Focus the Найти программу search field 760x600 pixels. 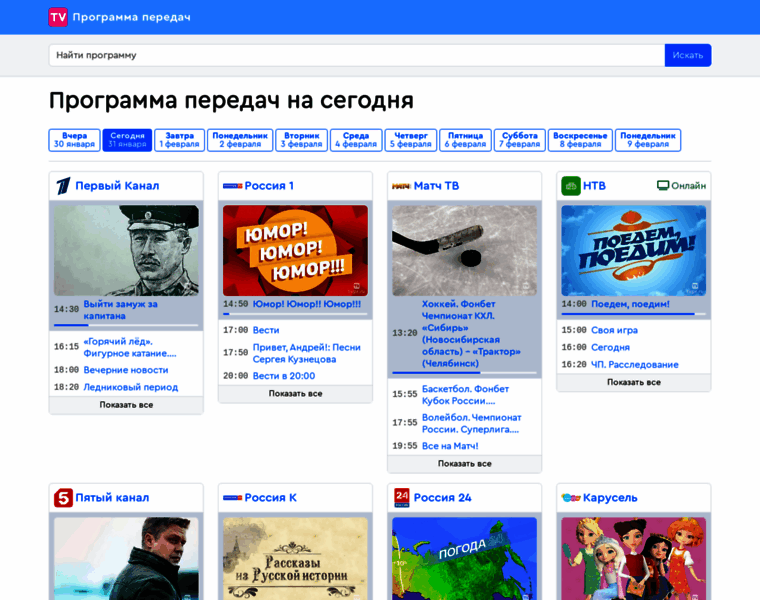[x=356, y=55]
